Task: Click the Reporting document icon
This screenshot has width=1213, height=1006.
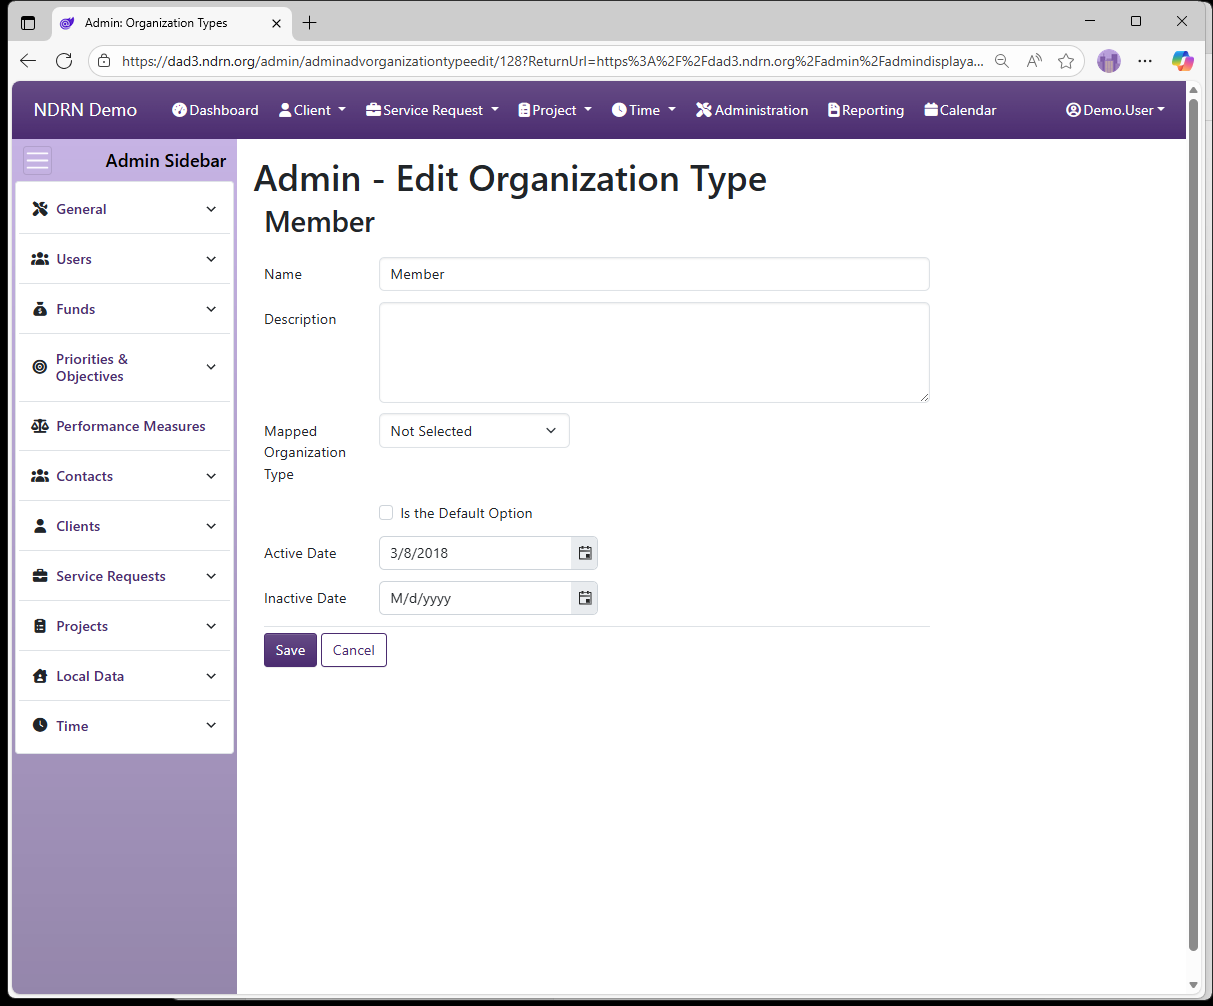Action: [834, 110]
